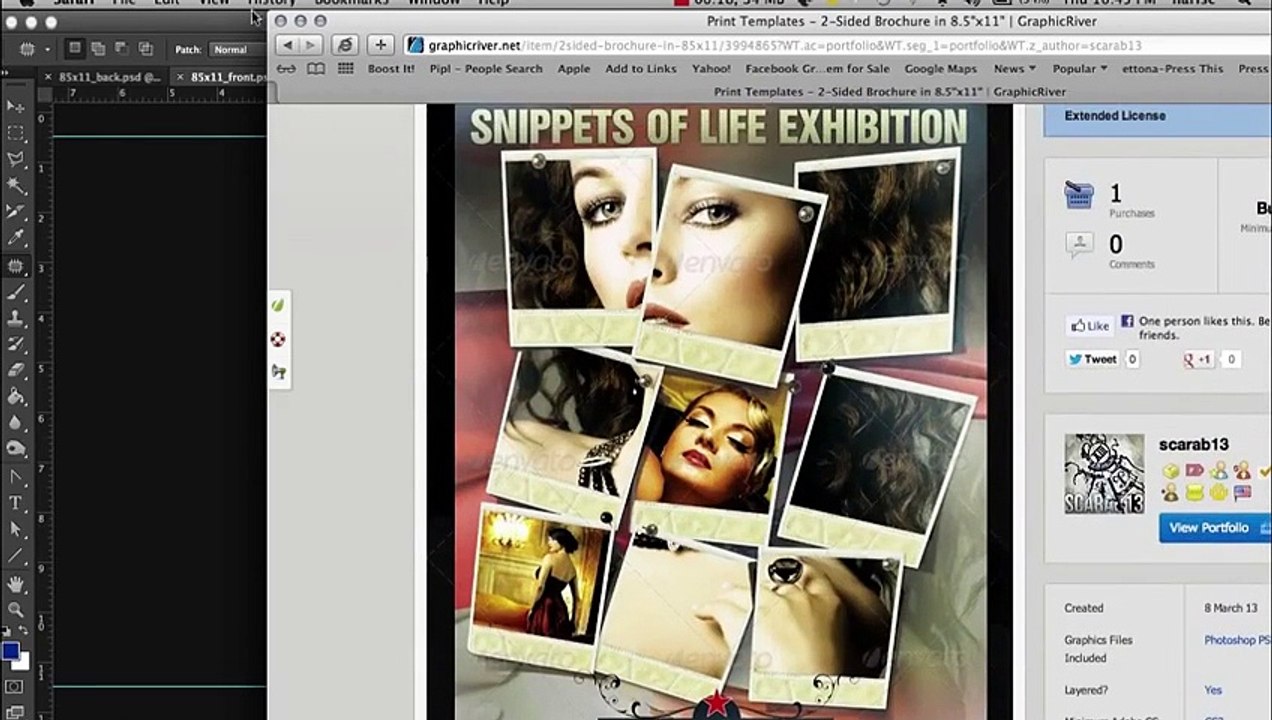Select the Path Selection tool
This screenshot has width=1272, height=720.
15,529
